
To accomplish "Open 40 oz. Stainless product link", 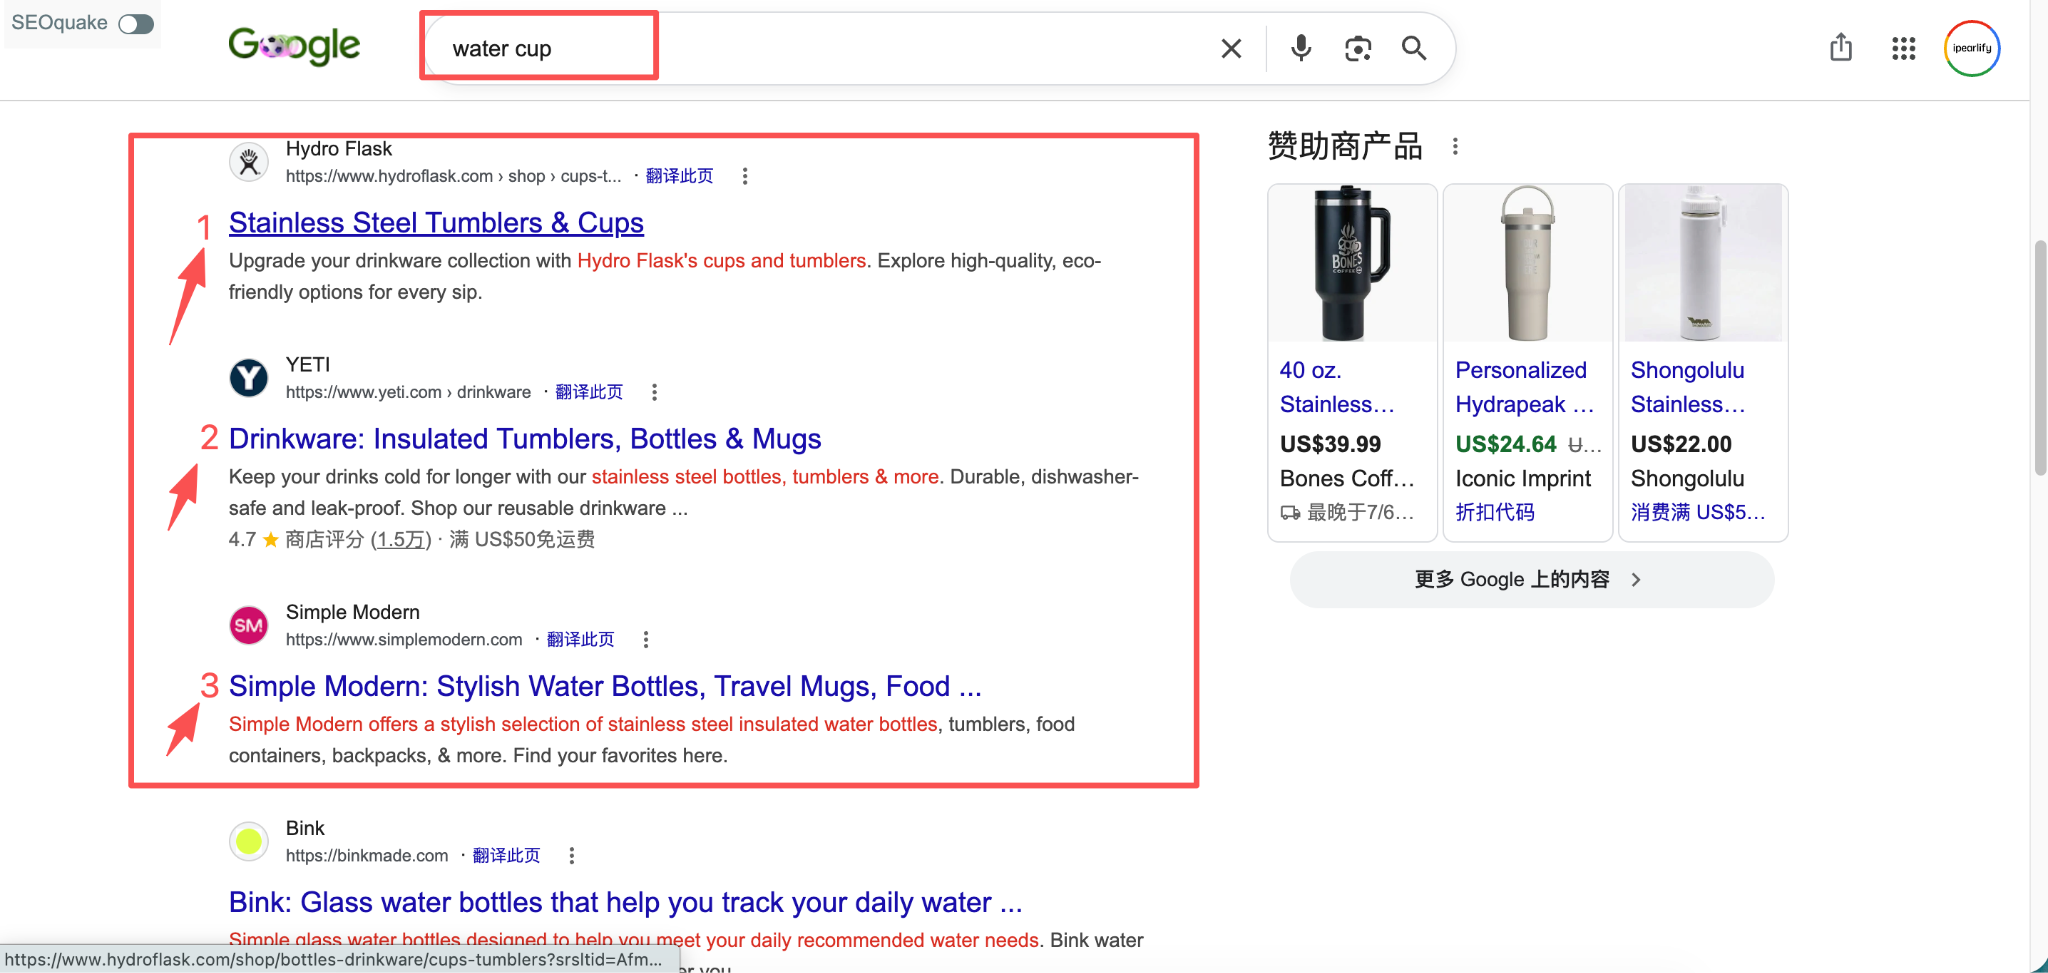I will coord(1337,387).
